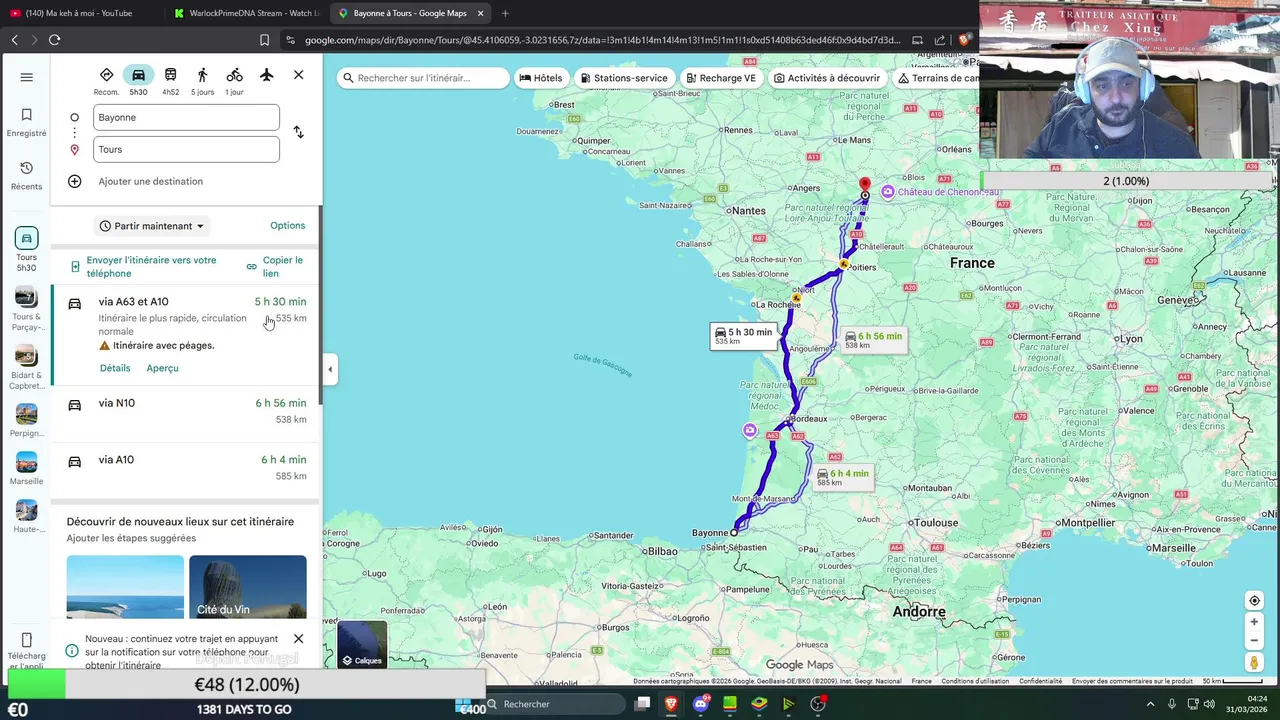Swap origin and destination
The height and width of the screenshot is (720, 1280).
(298, 132)
